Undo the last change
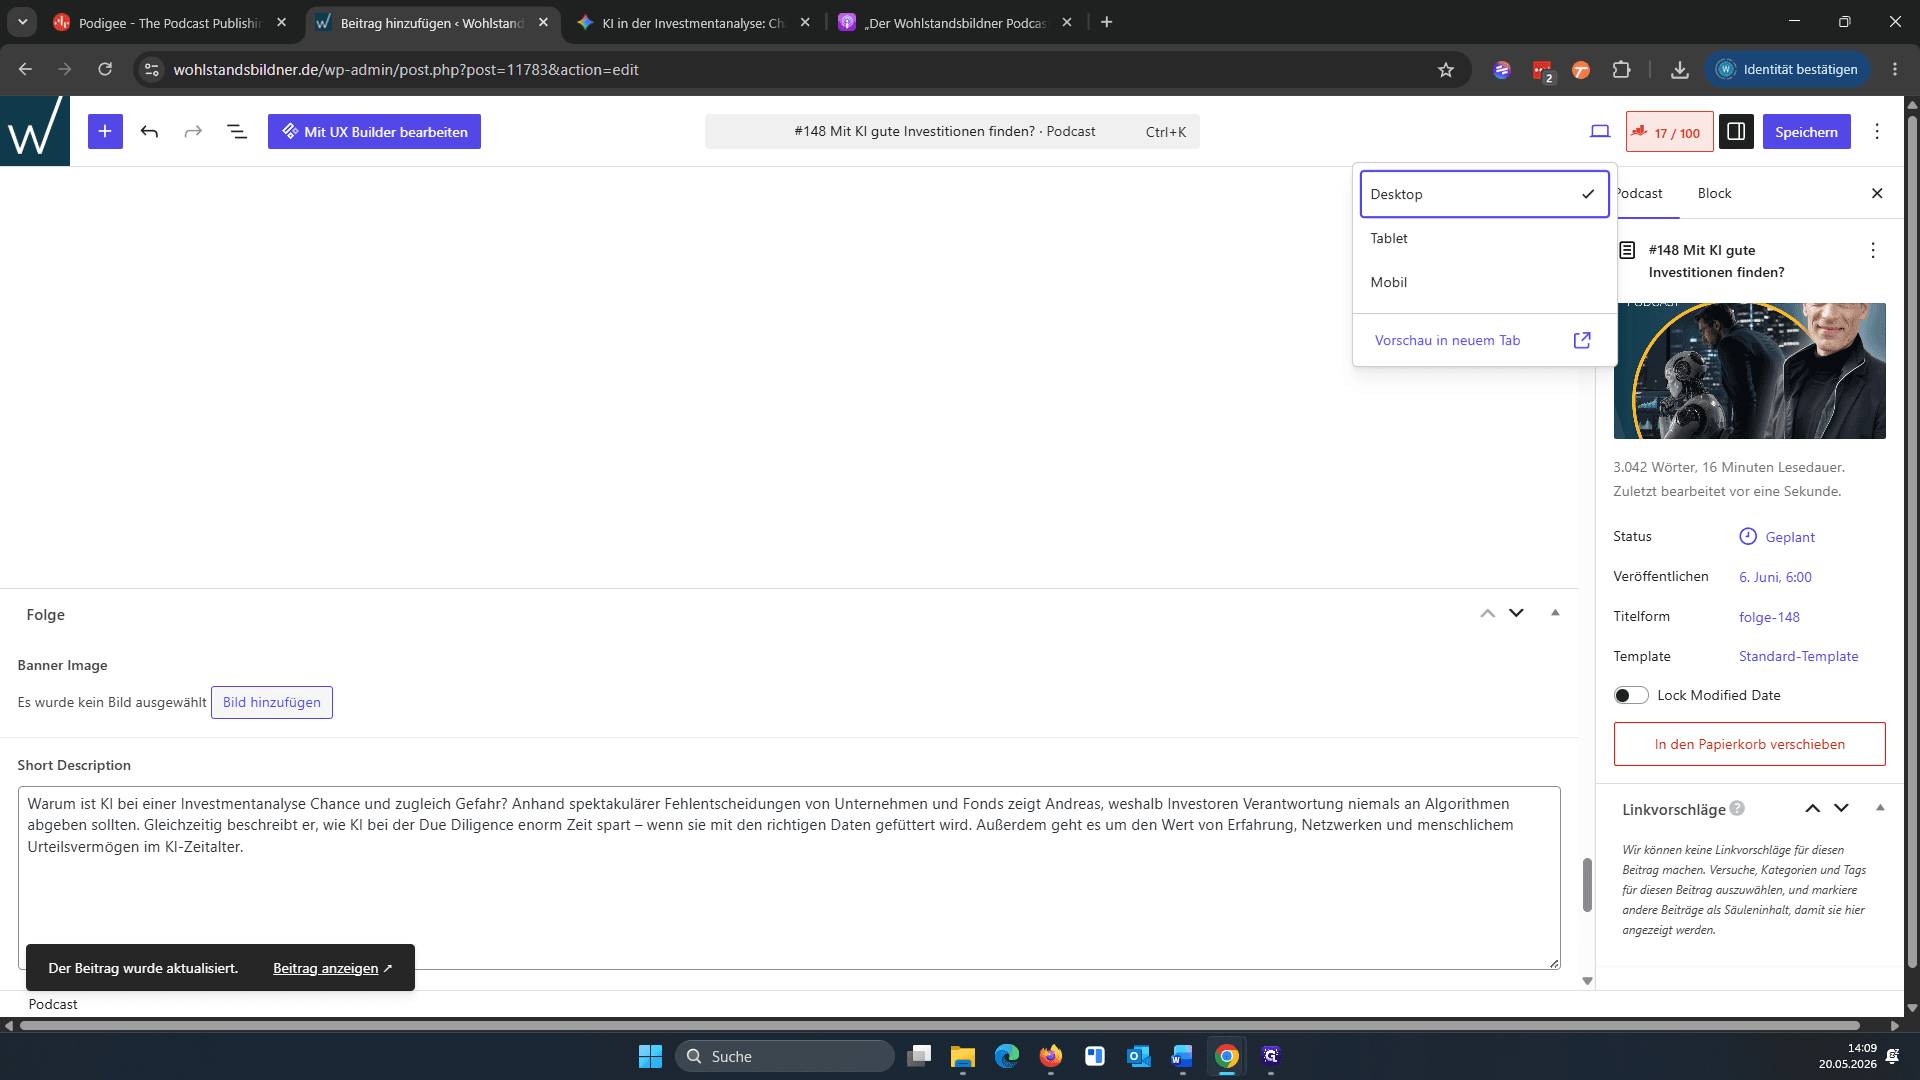This screenshot has width=1920, height=1080. tap(149, 131)
